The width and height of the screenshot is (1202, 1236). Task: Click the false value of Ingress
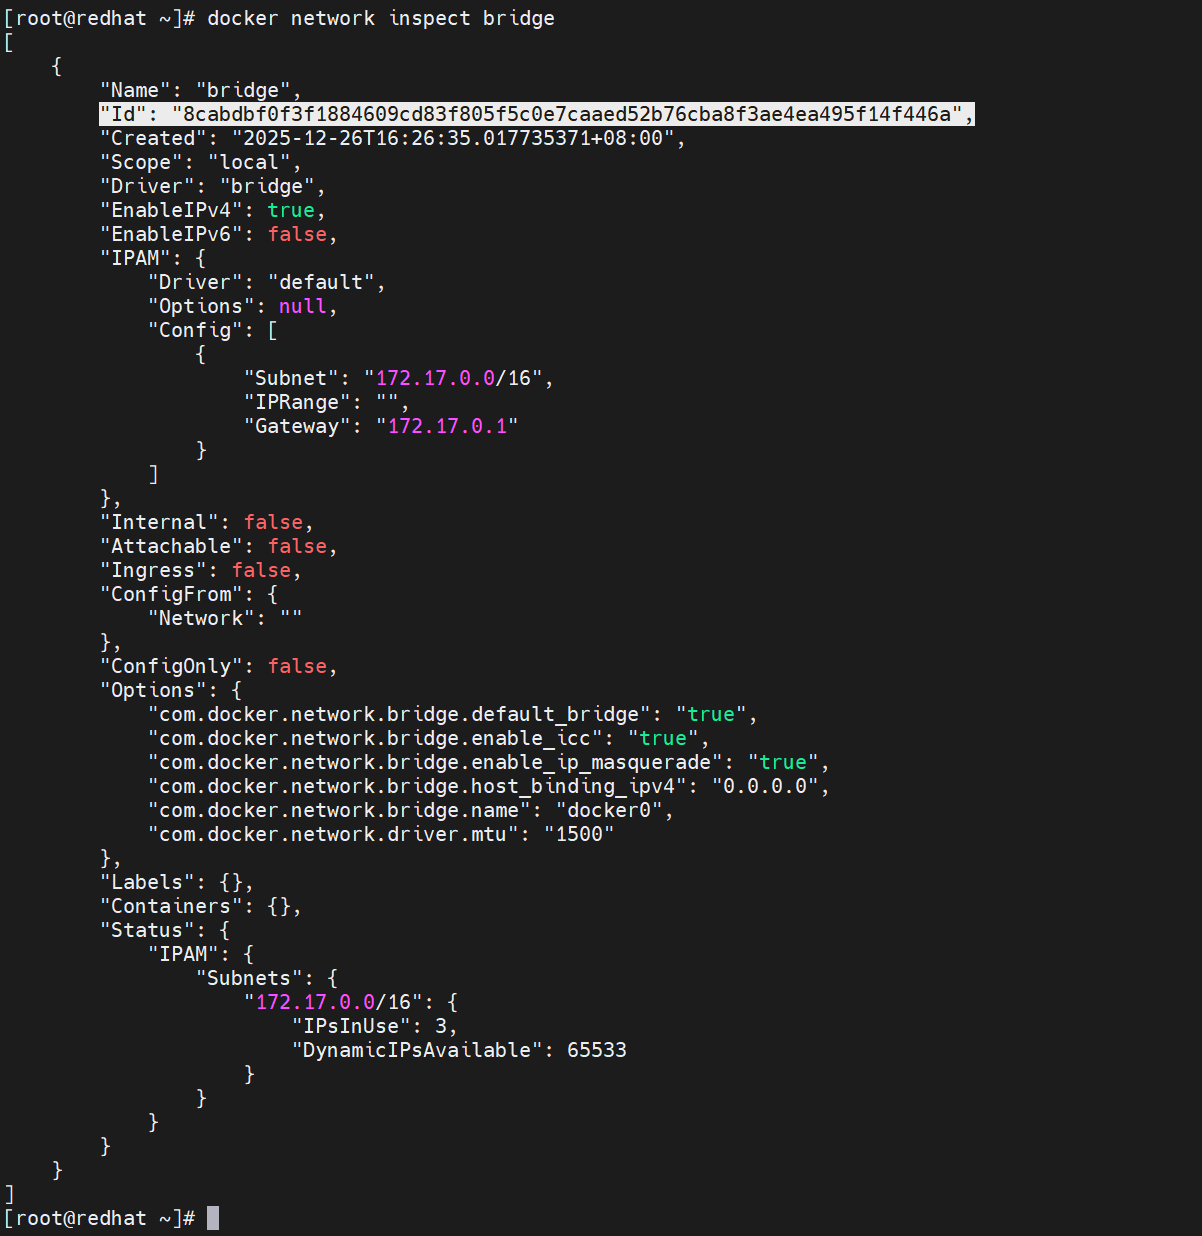(x=261, y=570)
